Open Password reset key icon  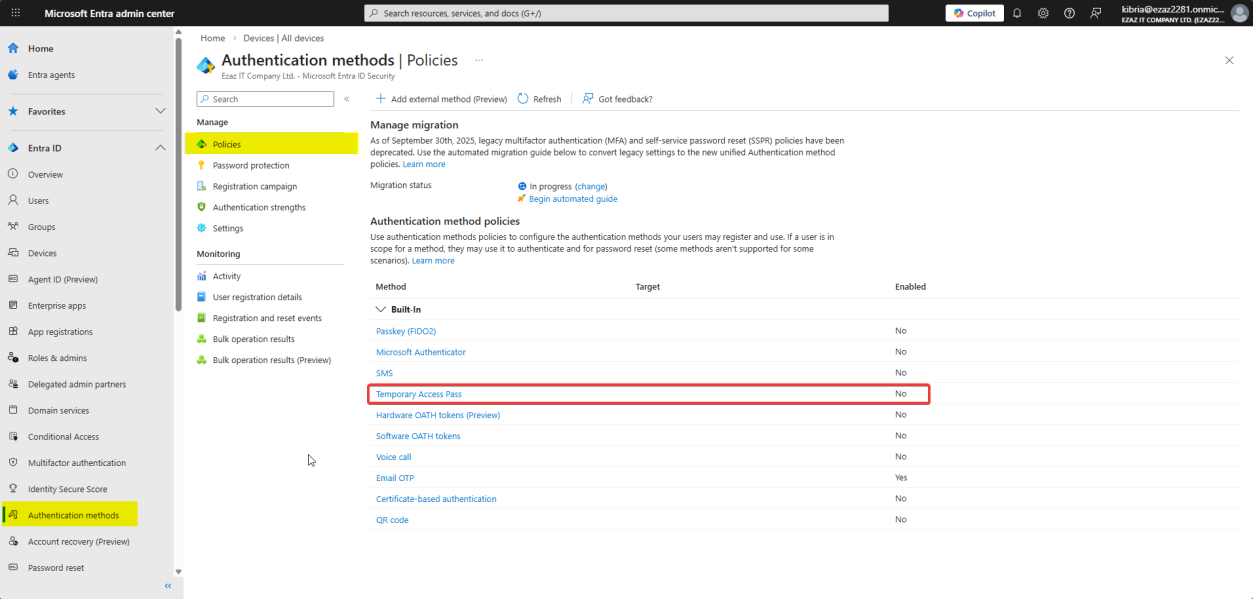(x=13, y=568)
